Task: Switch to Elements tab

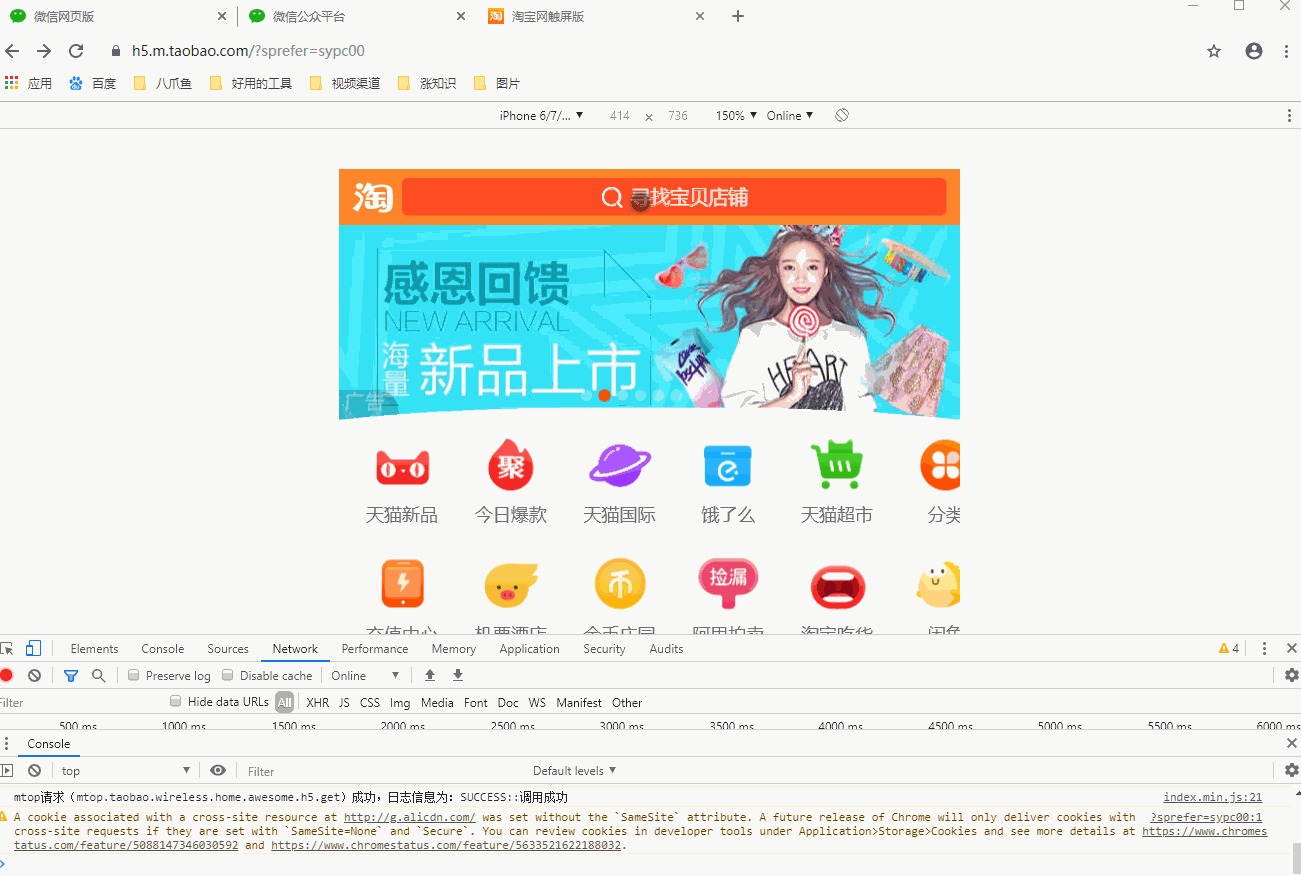Action: click(94, 648)
